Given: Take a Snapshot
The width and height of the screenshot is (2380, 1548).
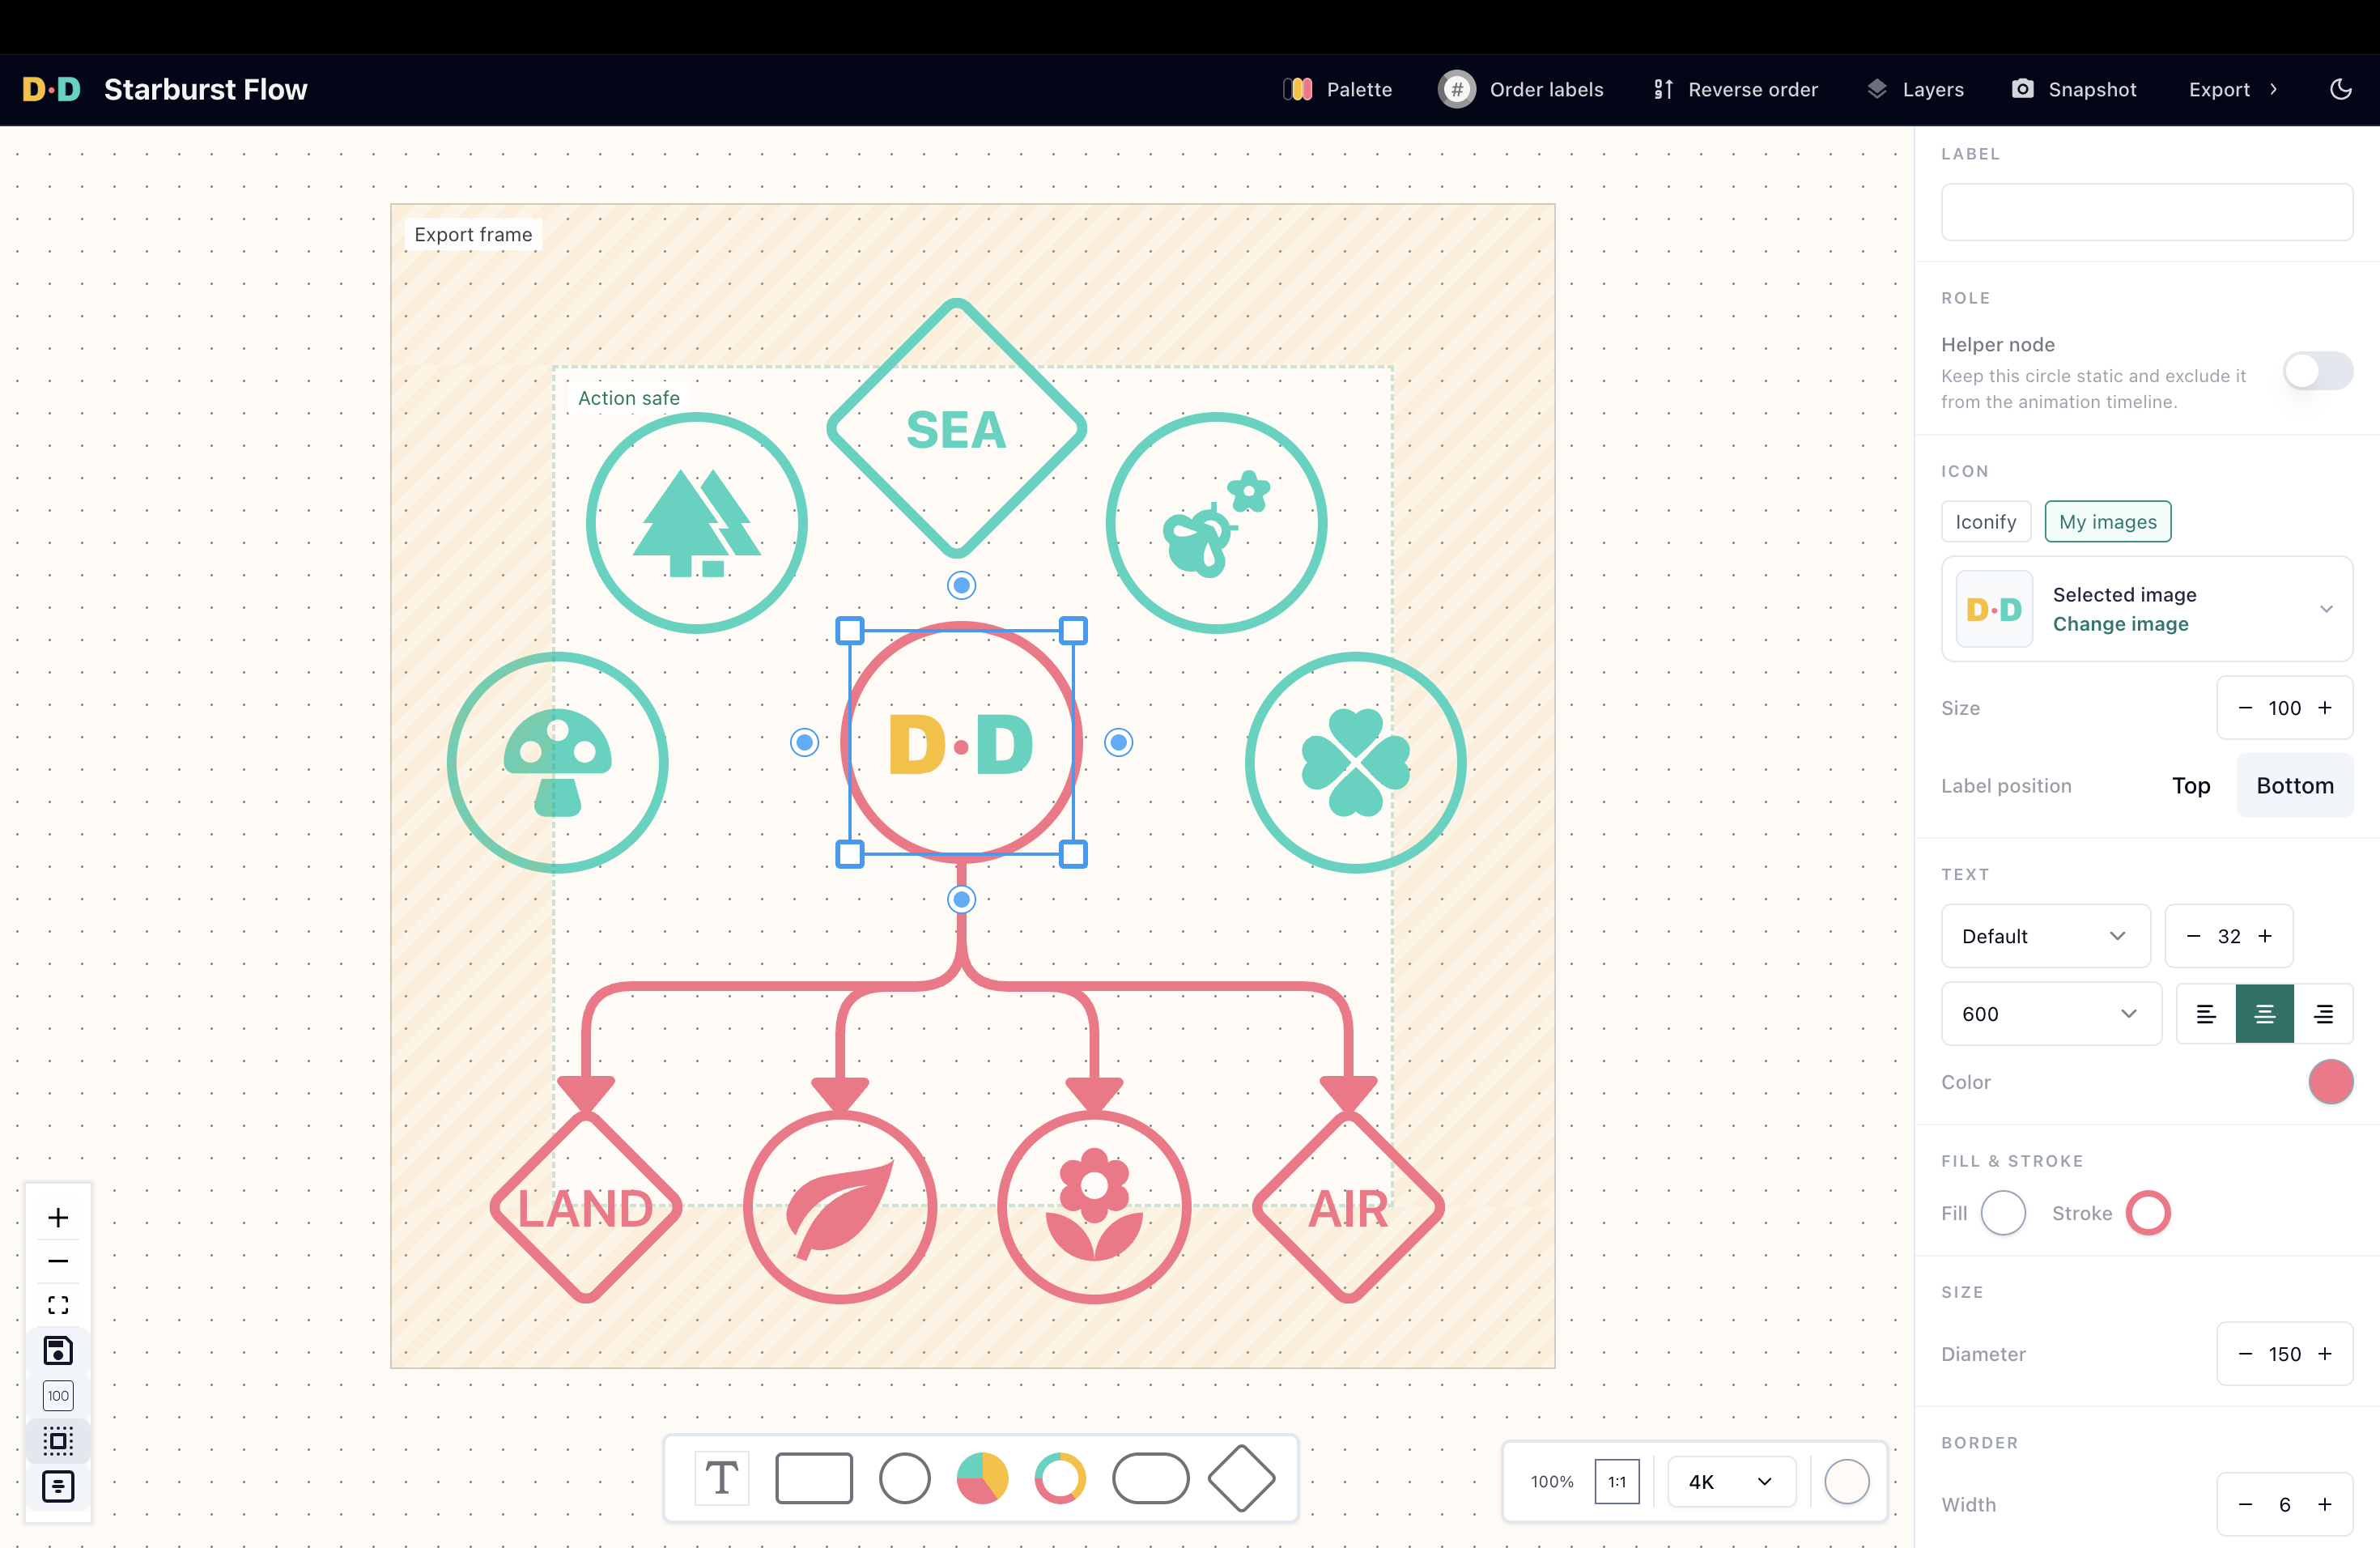Looking at the screenshot, I should 2073,89.
